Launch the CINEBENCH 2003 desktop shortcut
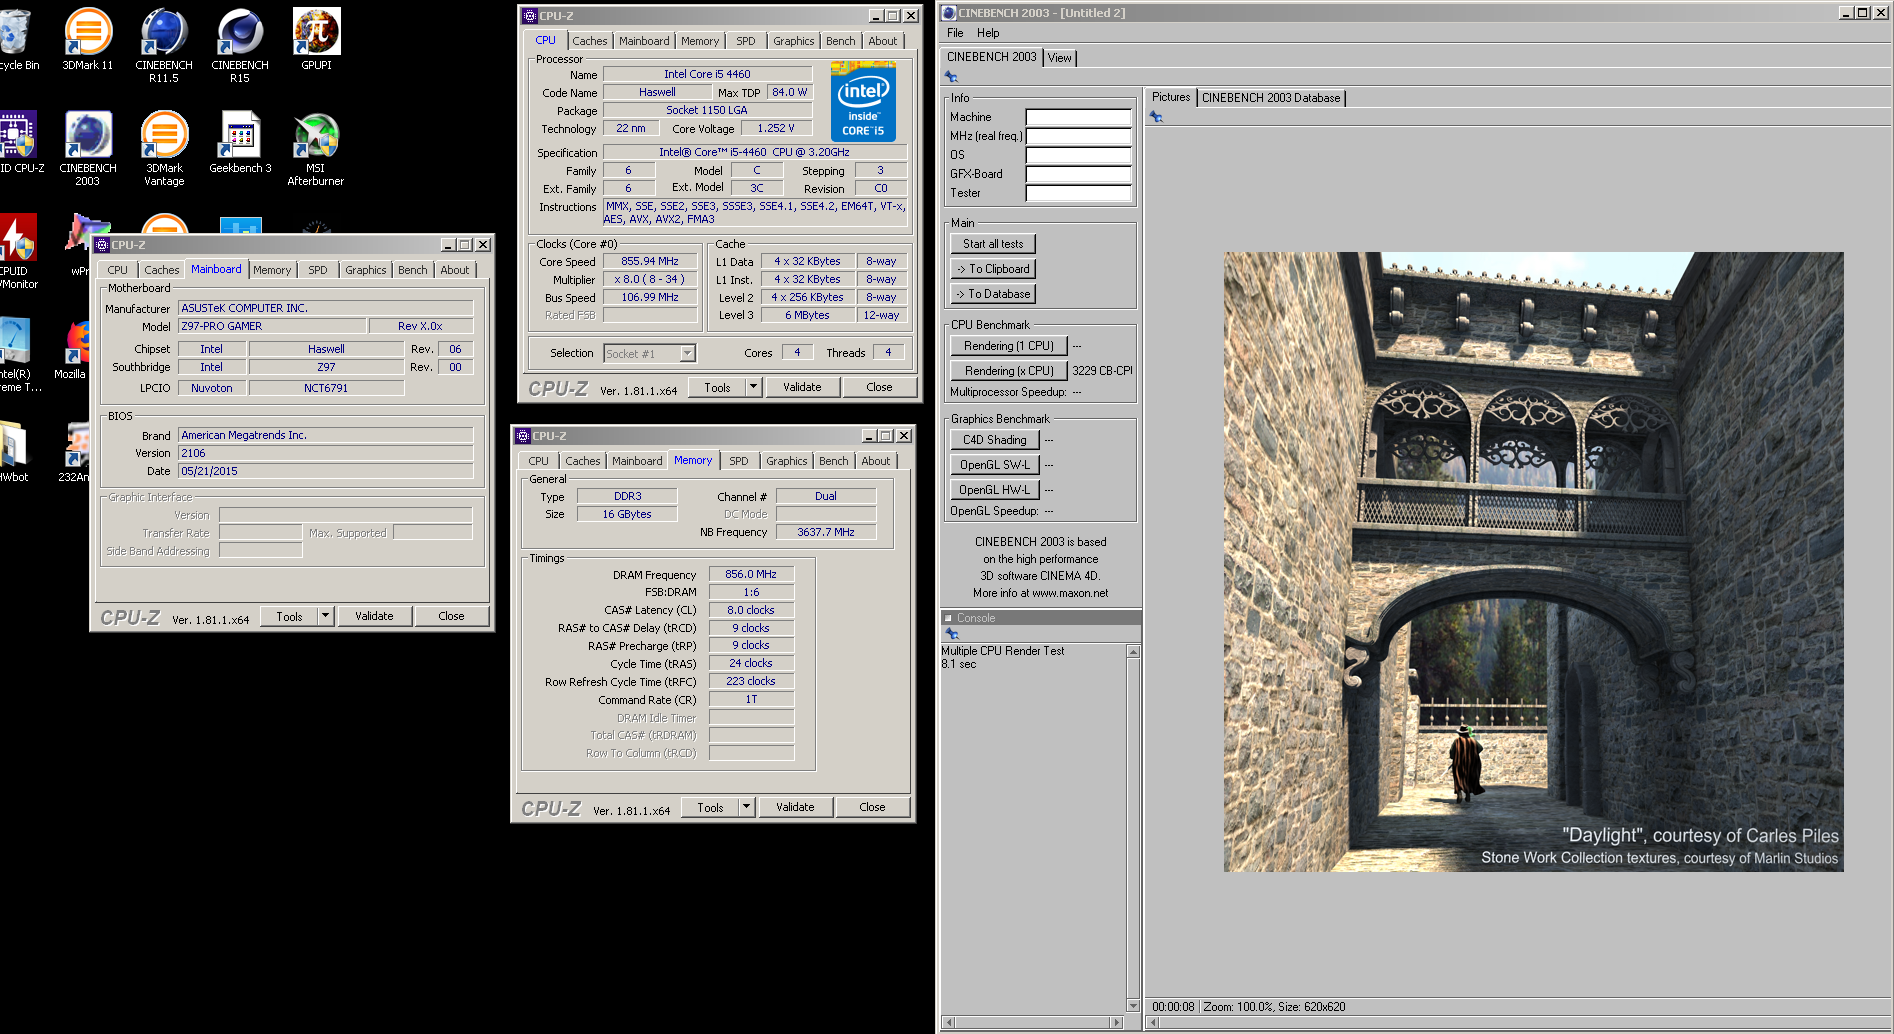1894x1034 pixels. pos(88,148)
